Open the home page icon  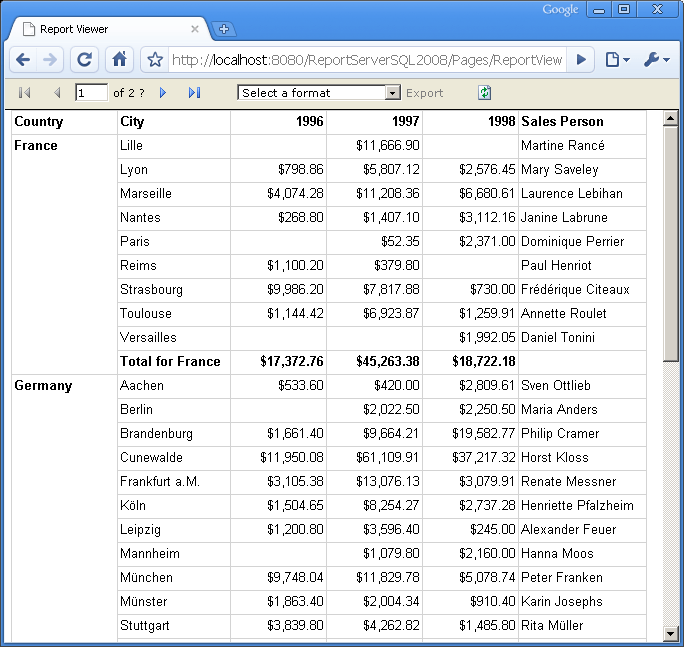[120, 59]
